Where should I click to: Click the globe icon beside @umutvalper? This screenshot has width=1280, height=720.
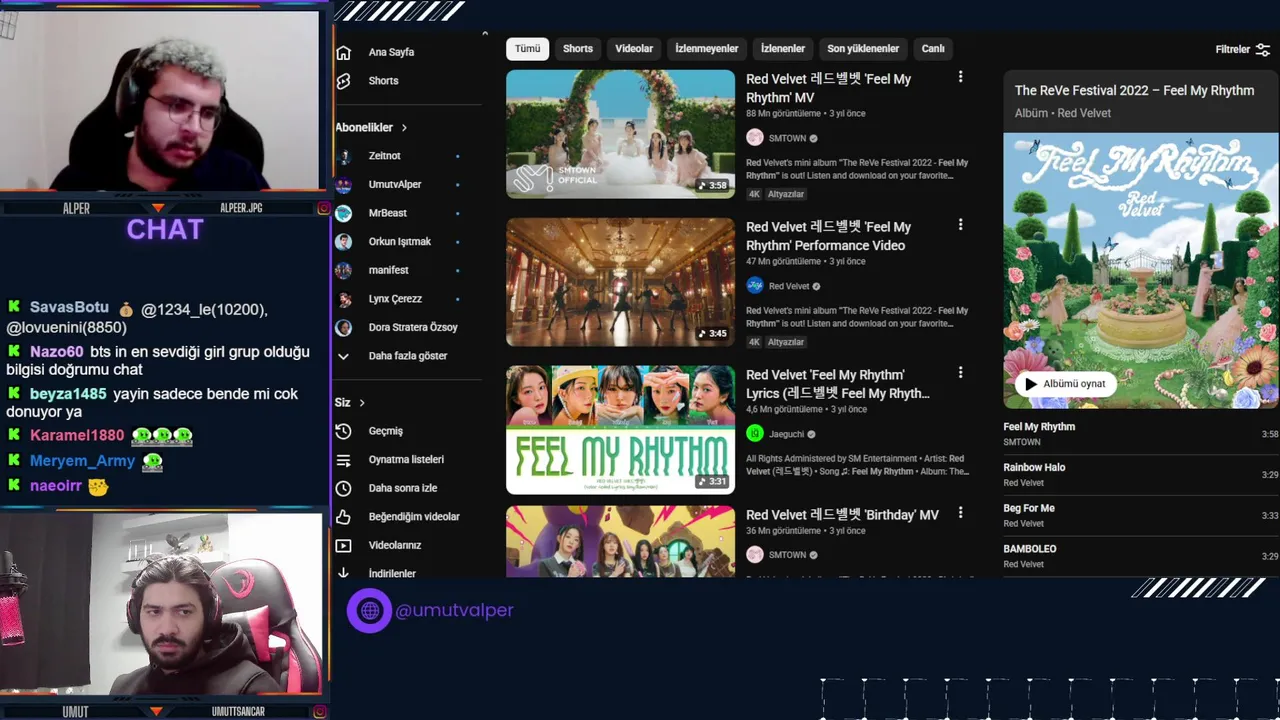coord(370,610)
